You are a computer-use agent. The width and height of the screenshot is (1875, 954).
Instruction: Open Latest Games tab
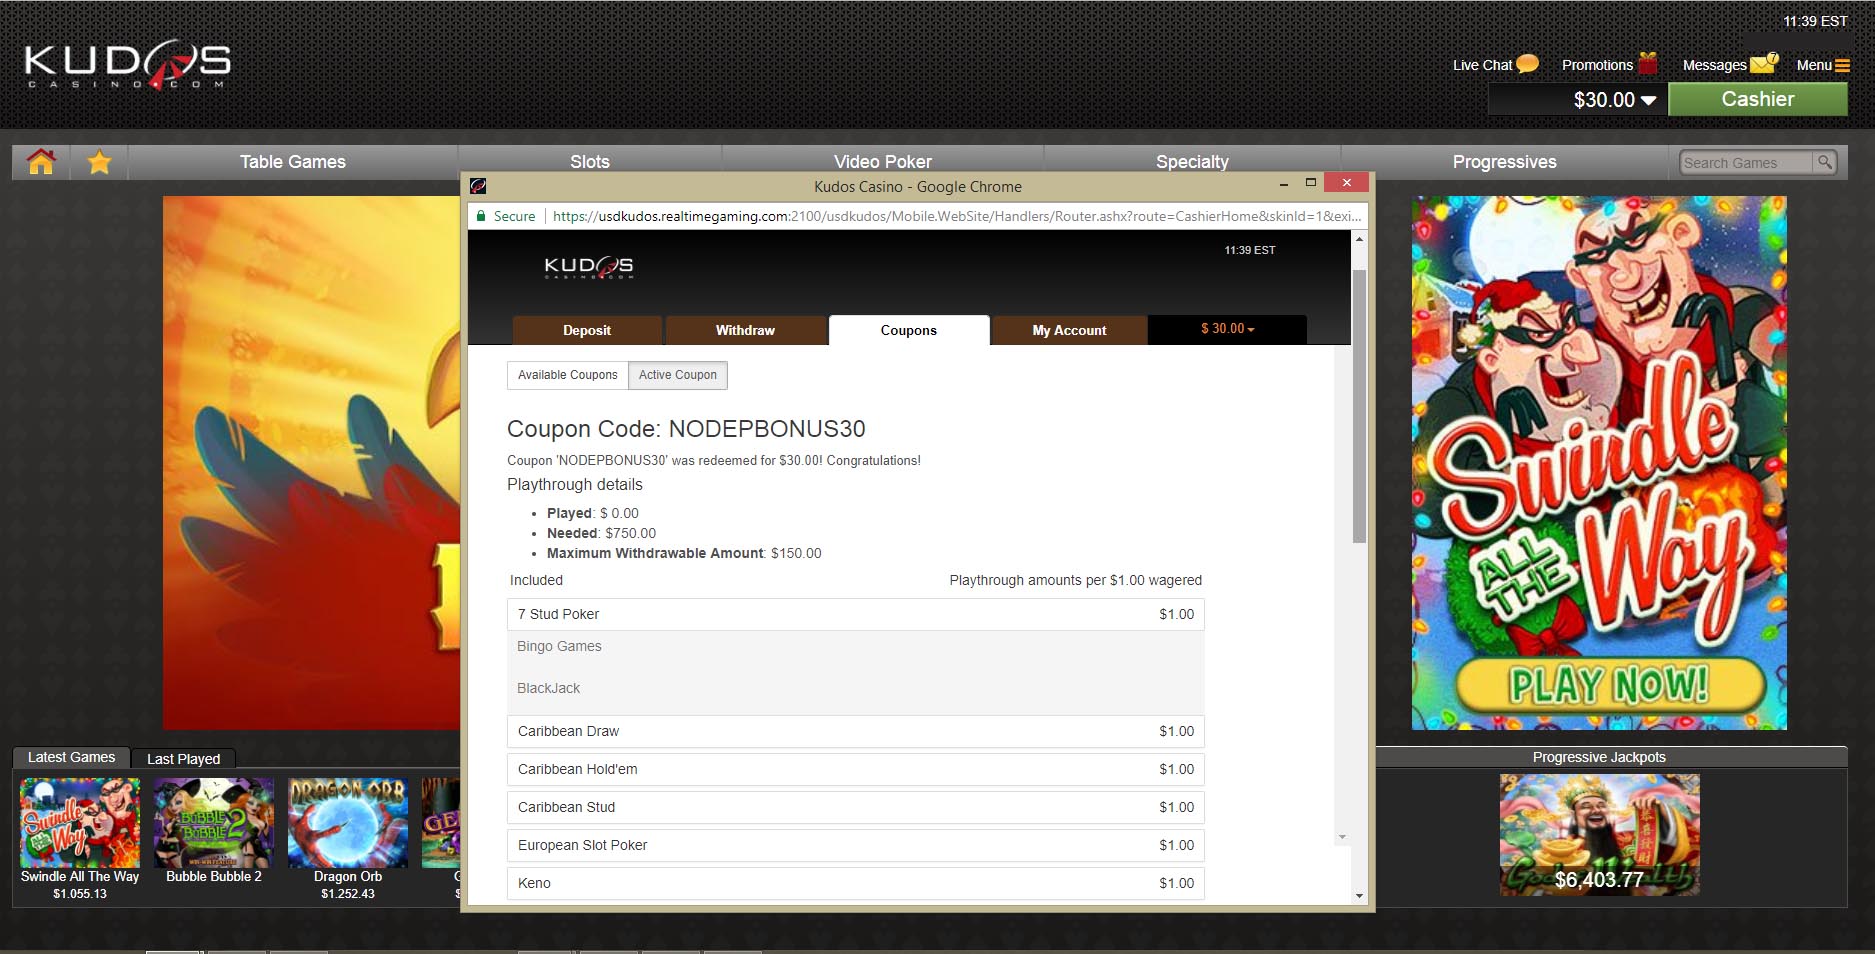[x=71, y=757]
